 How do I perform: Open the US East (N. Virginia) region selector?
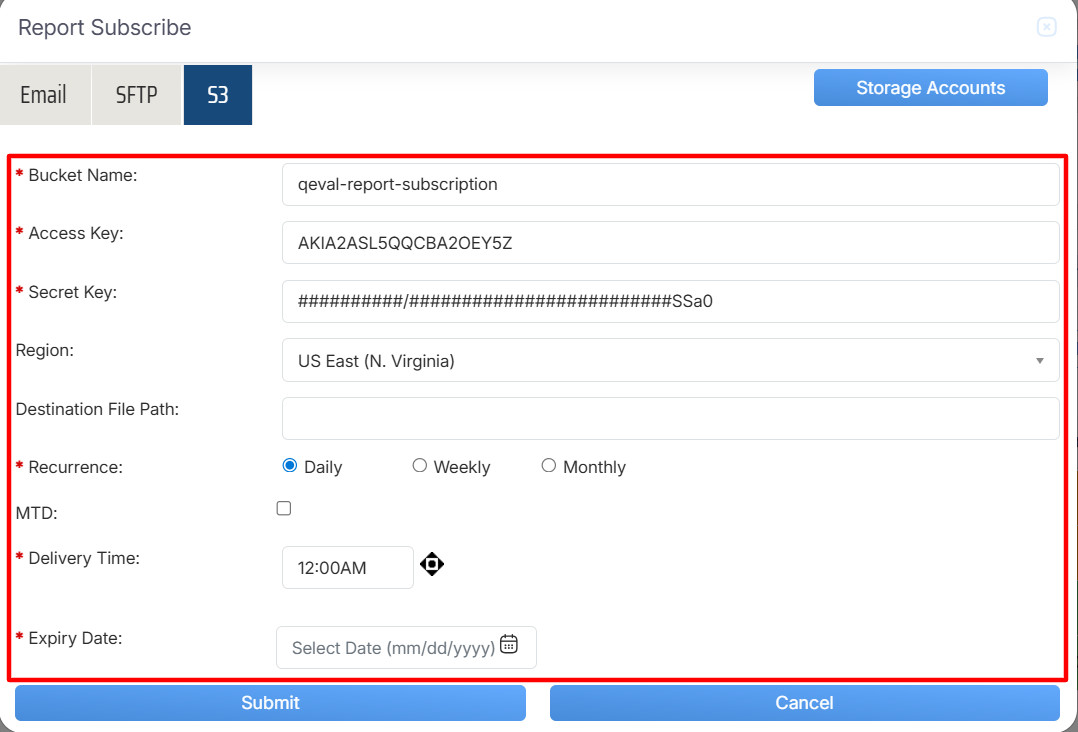tap(670, 360)
